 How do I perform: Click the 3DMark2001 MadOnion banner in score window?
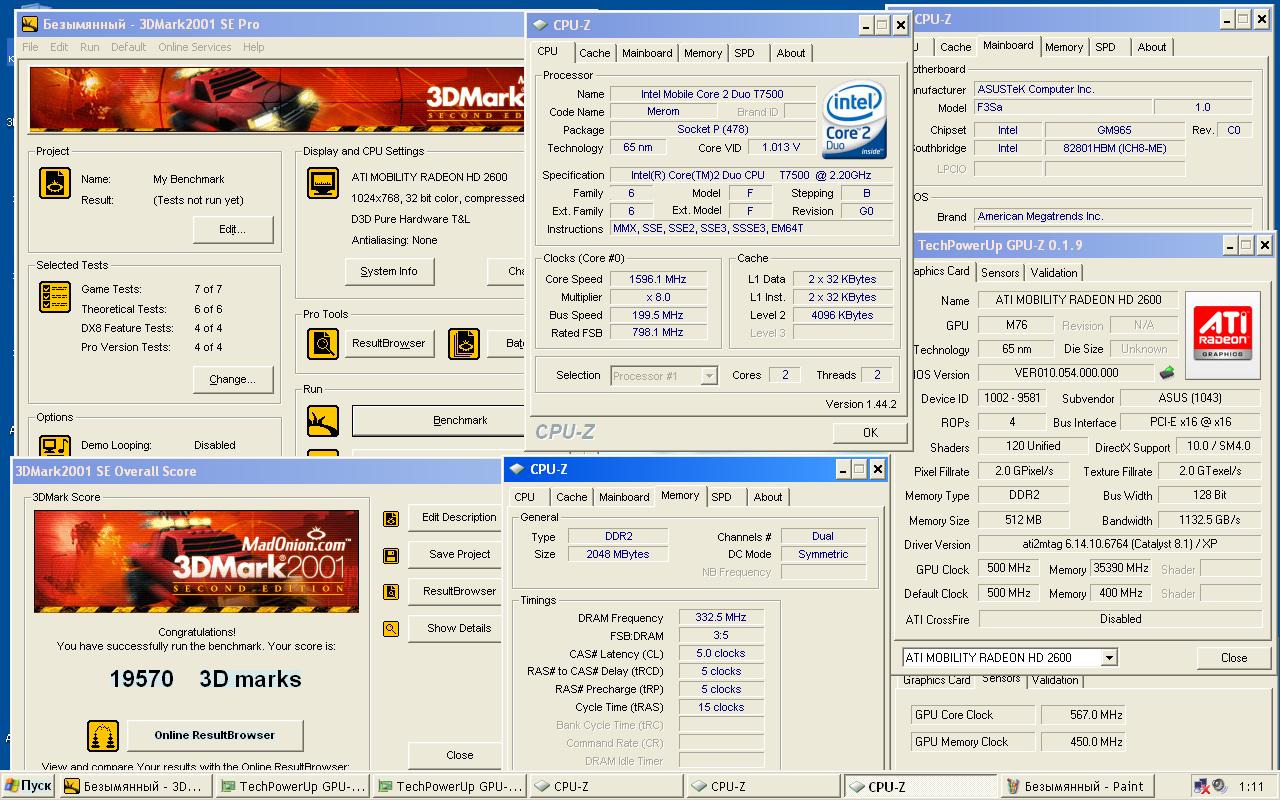click(196, 562)
